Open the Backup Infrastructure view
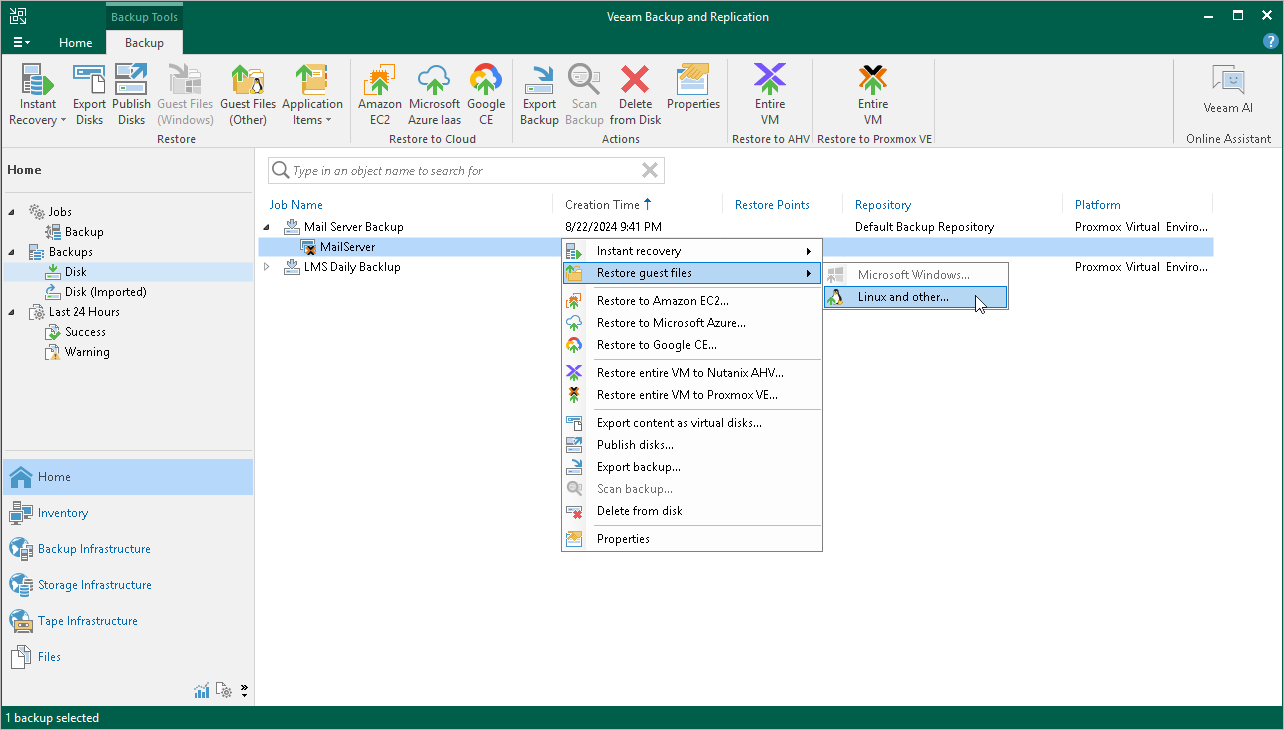The width and height of the screenshot is (1284, 730). [x=128, y=549]
